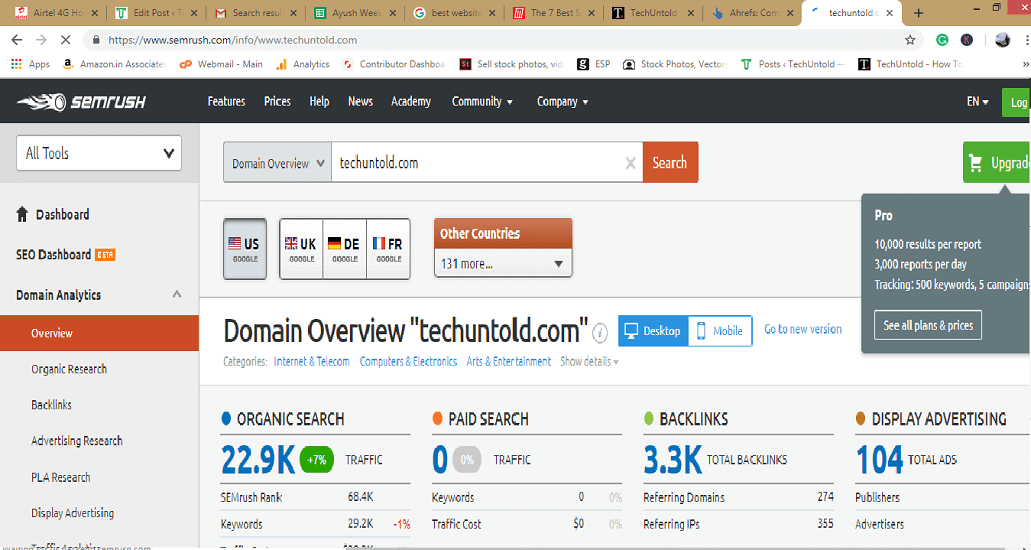Viewport: 1031px width, 550px height.
Task: Open the All Tools dropdown
Action: [99, 153]
